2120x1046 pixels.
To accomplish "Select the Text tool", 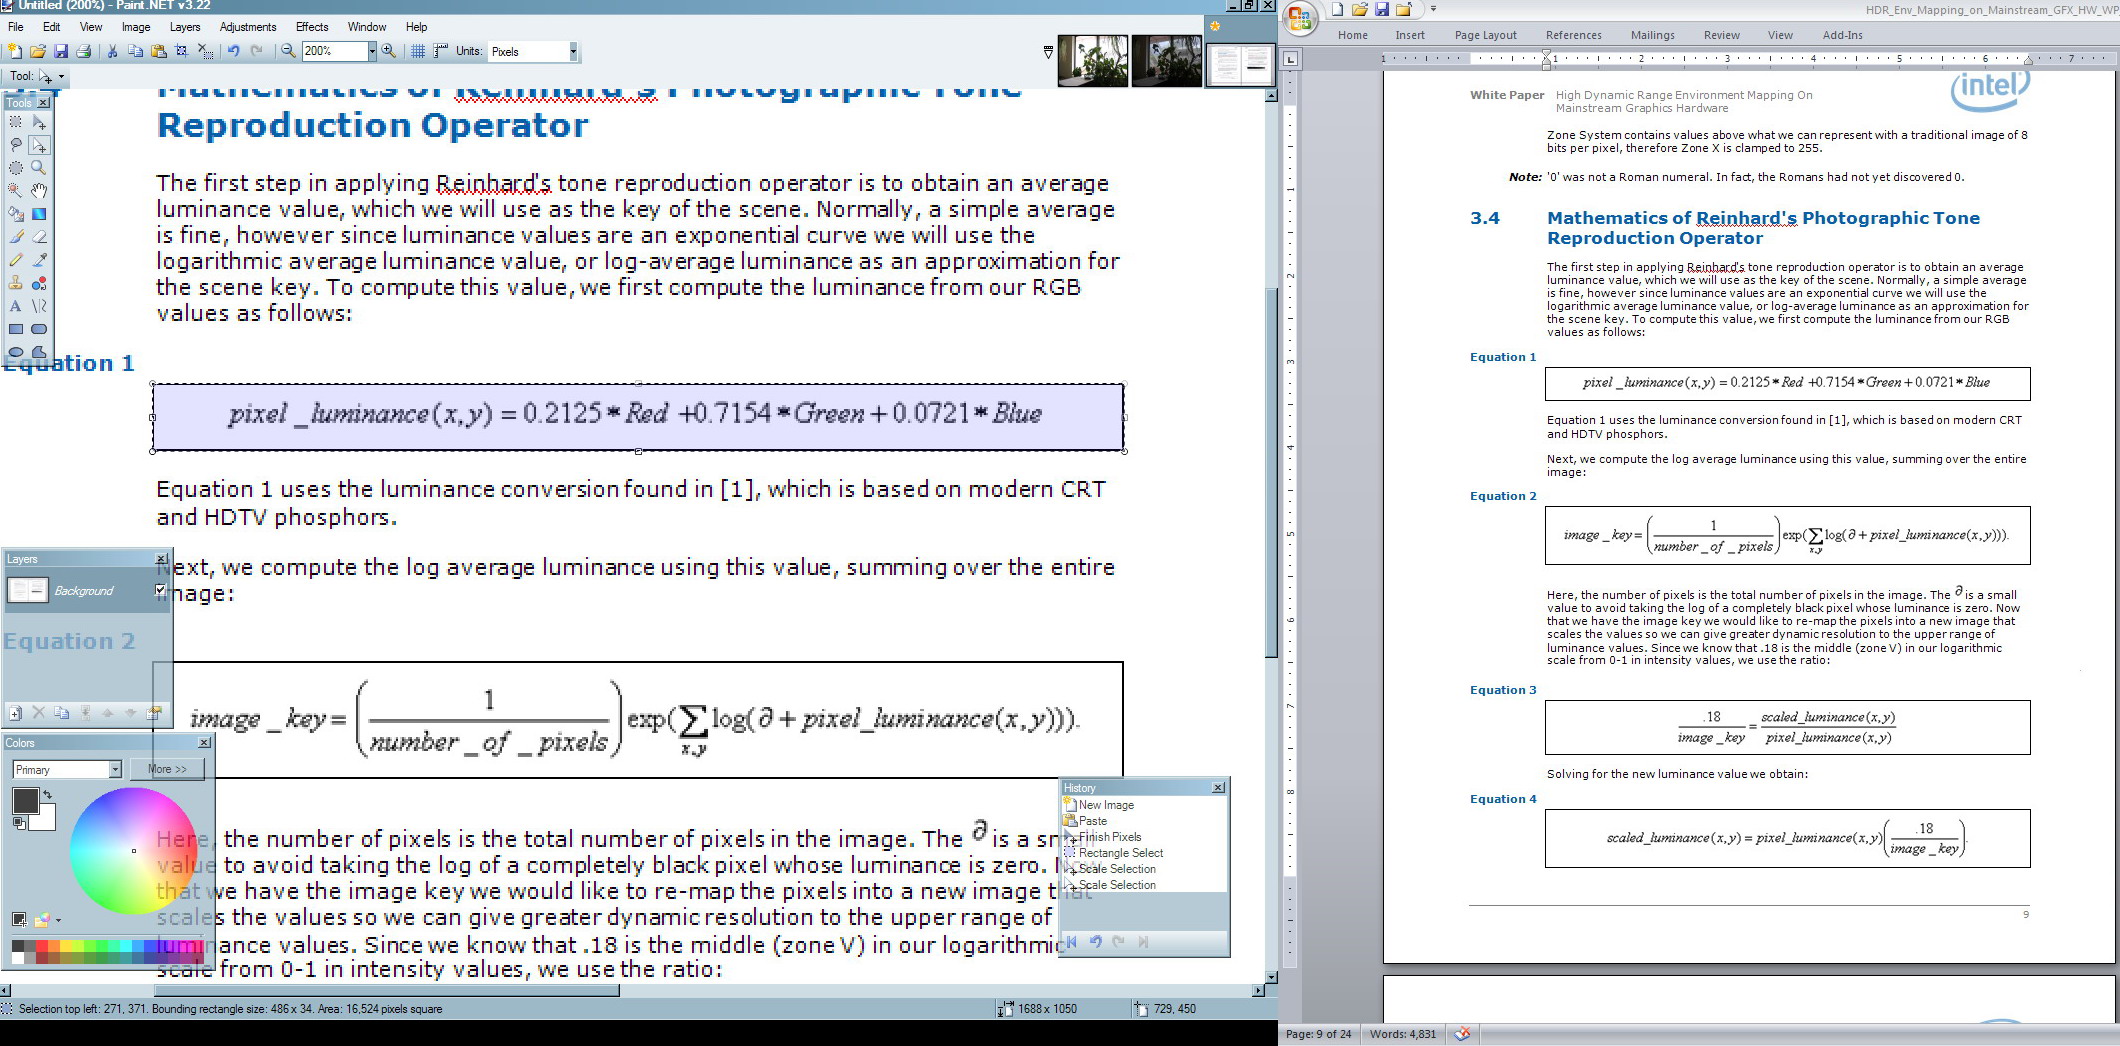I will click(x=15, y=306).
